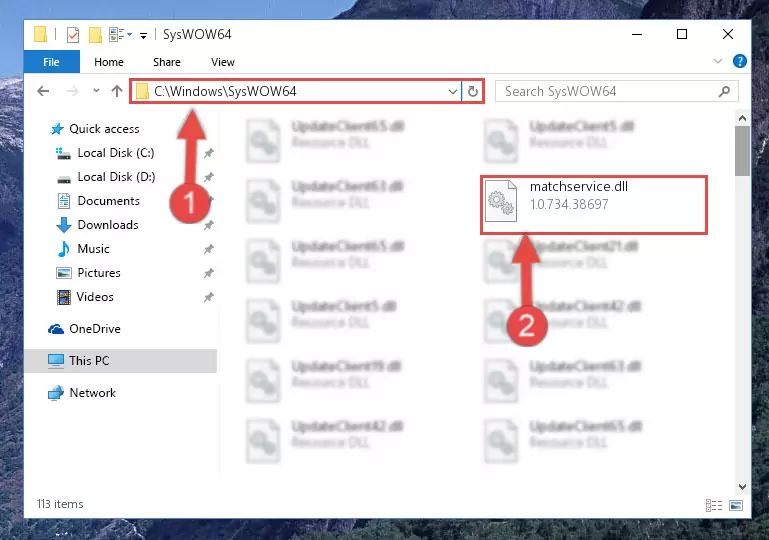Open Documents in the navigation pane
769x540 pixels.
(108, 201)
